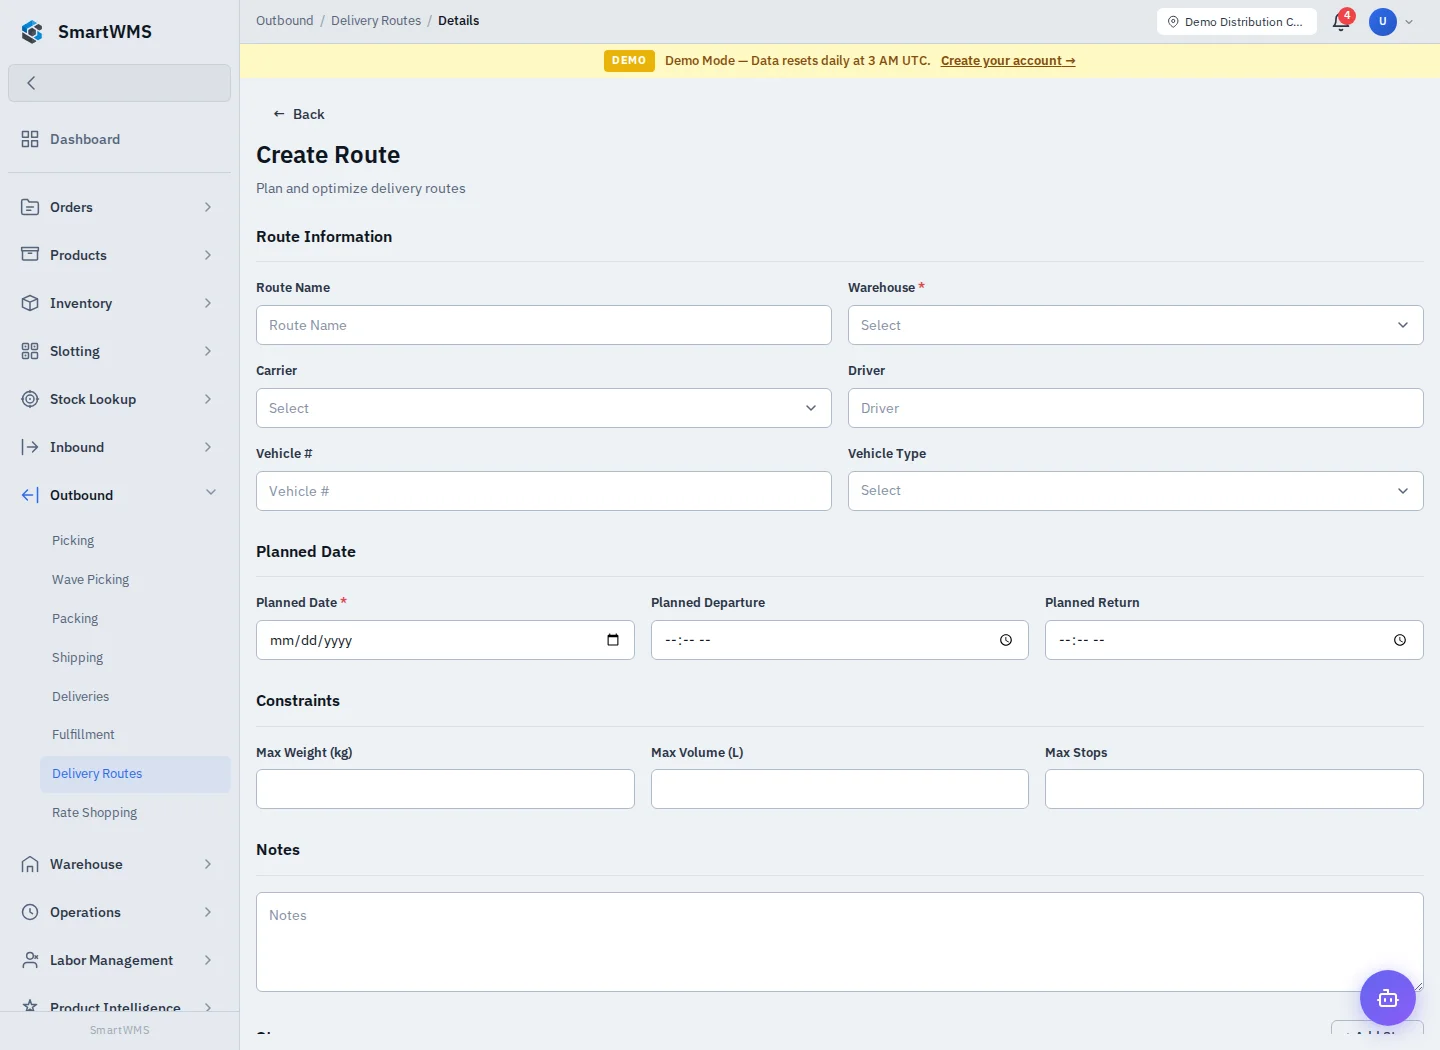Click the Slotting sidebar icon
The height and width of the screenshot is (1050, 1440).
[30, 351]
